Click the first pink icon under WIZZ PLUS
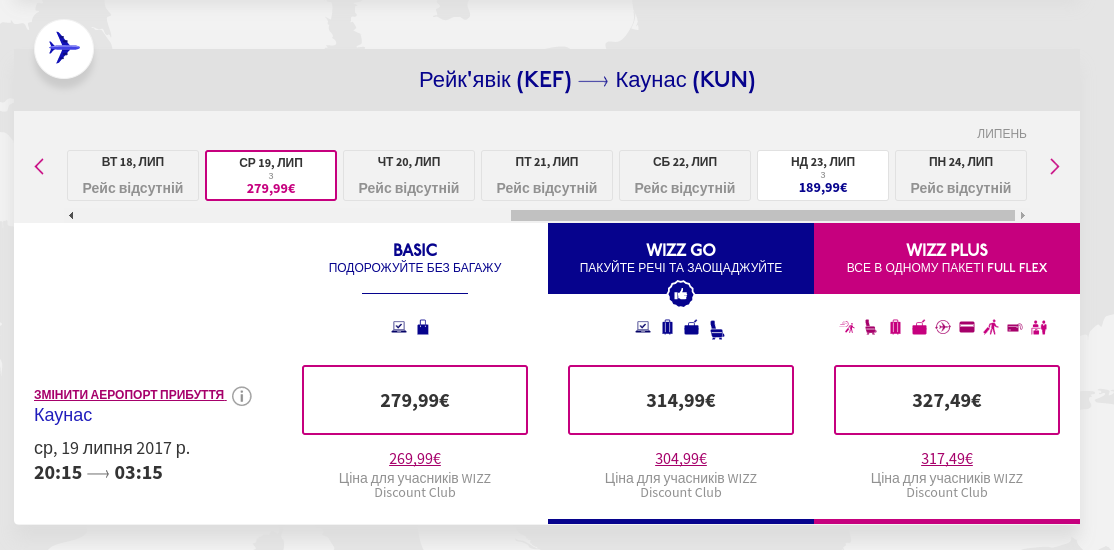This screenshot has height=550, width=1114. [x=847, y=327]
